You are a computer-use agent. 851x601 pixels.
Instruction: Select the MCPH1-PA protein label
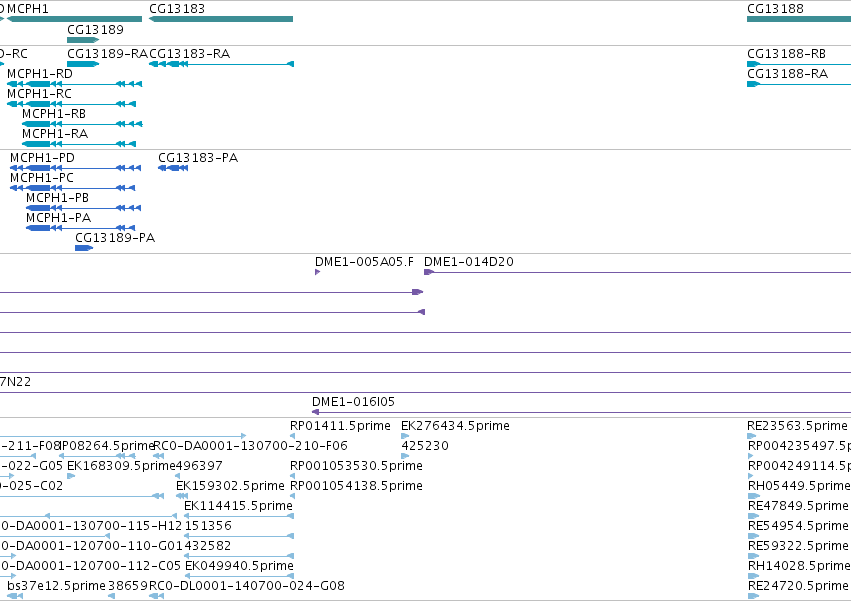(x=59, y=218)
